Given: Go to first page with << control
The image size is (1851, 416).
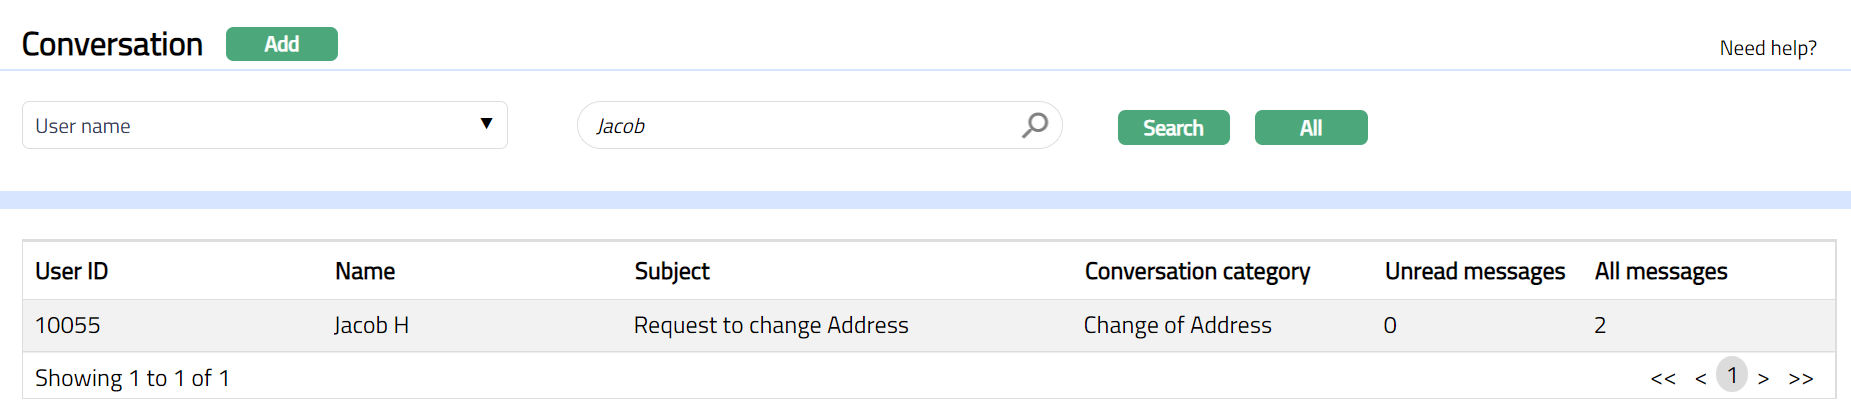Looking at the screenshot, I should pyautogui.click(x=1663, y=378).
